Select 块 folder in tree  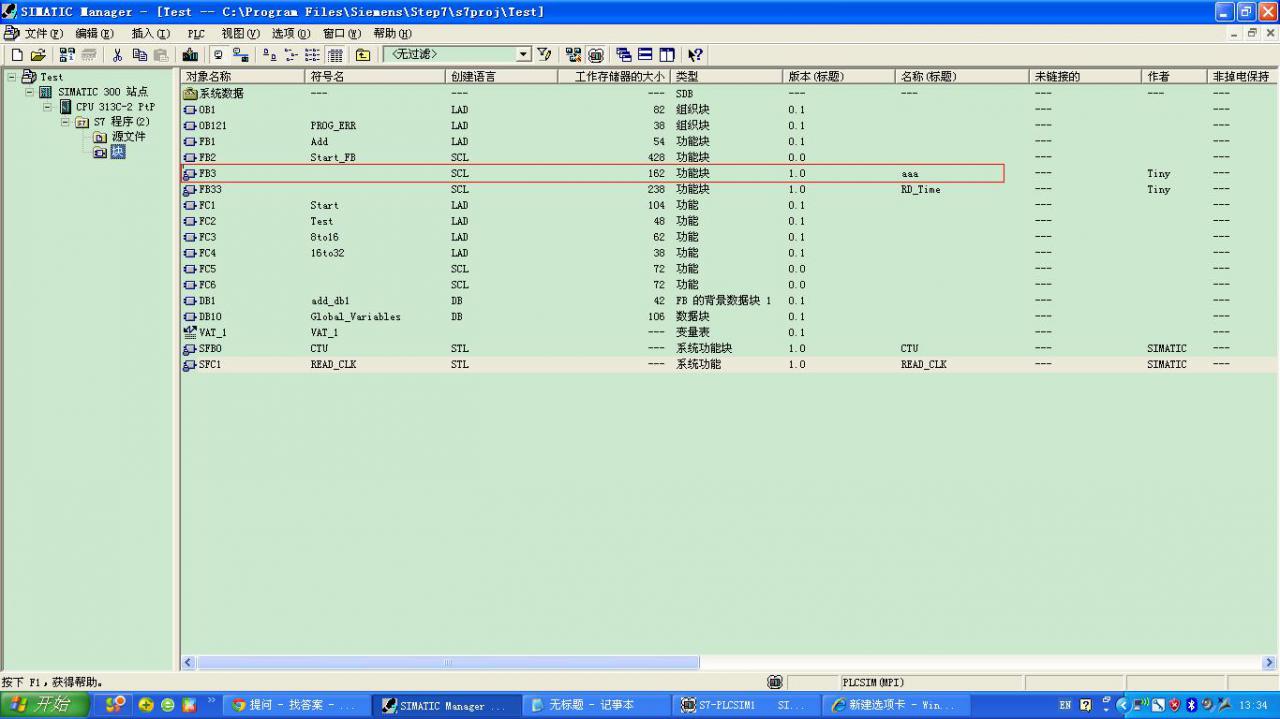click(x=118, y=152)
